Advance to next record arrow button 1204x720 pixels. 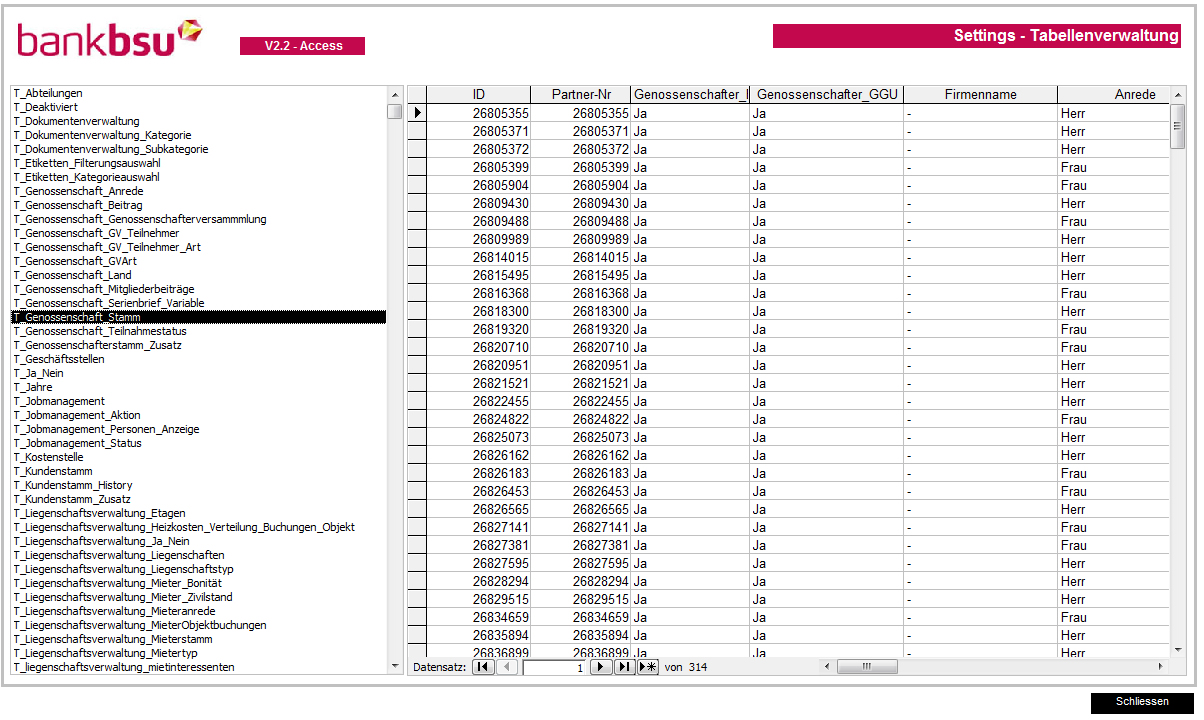601,667
